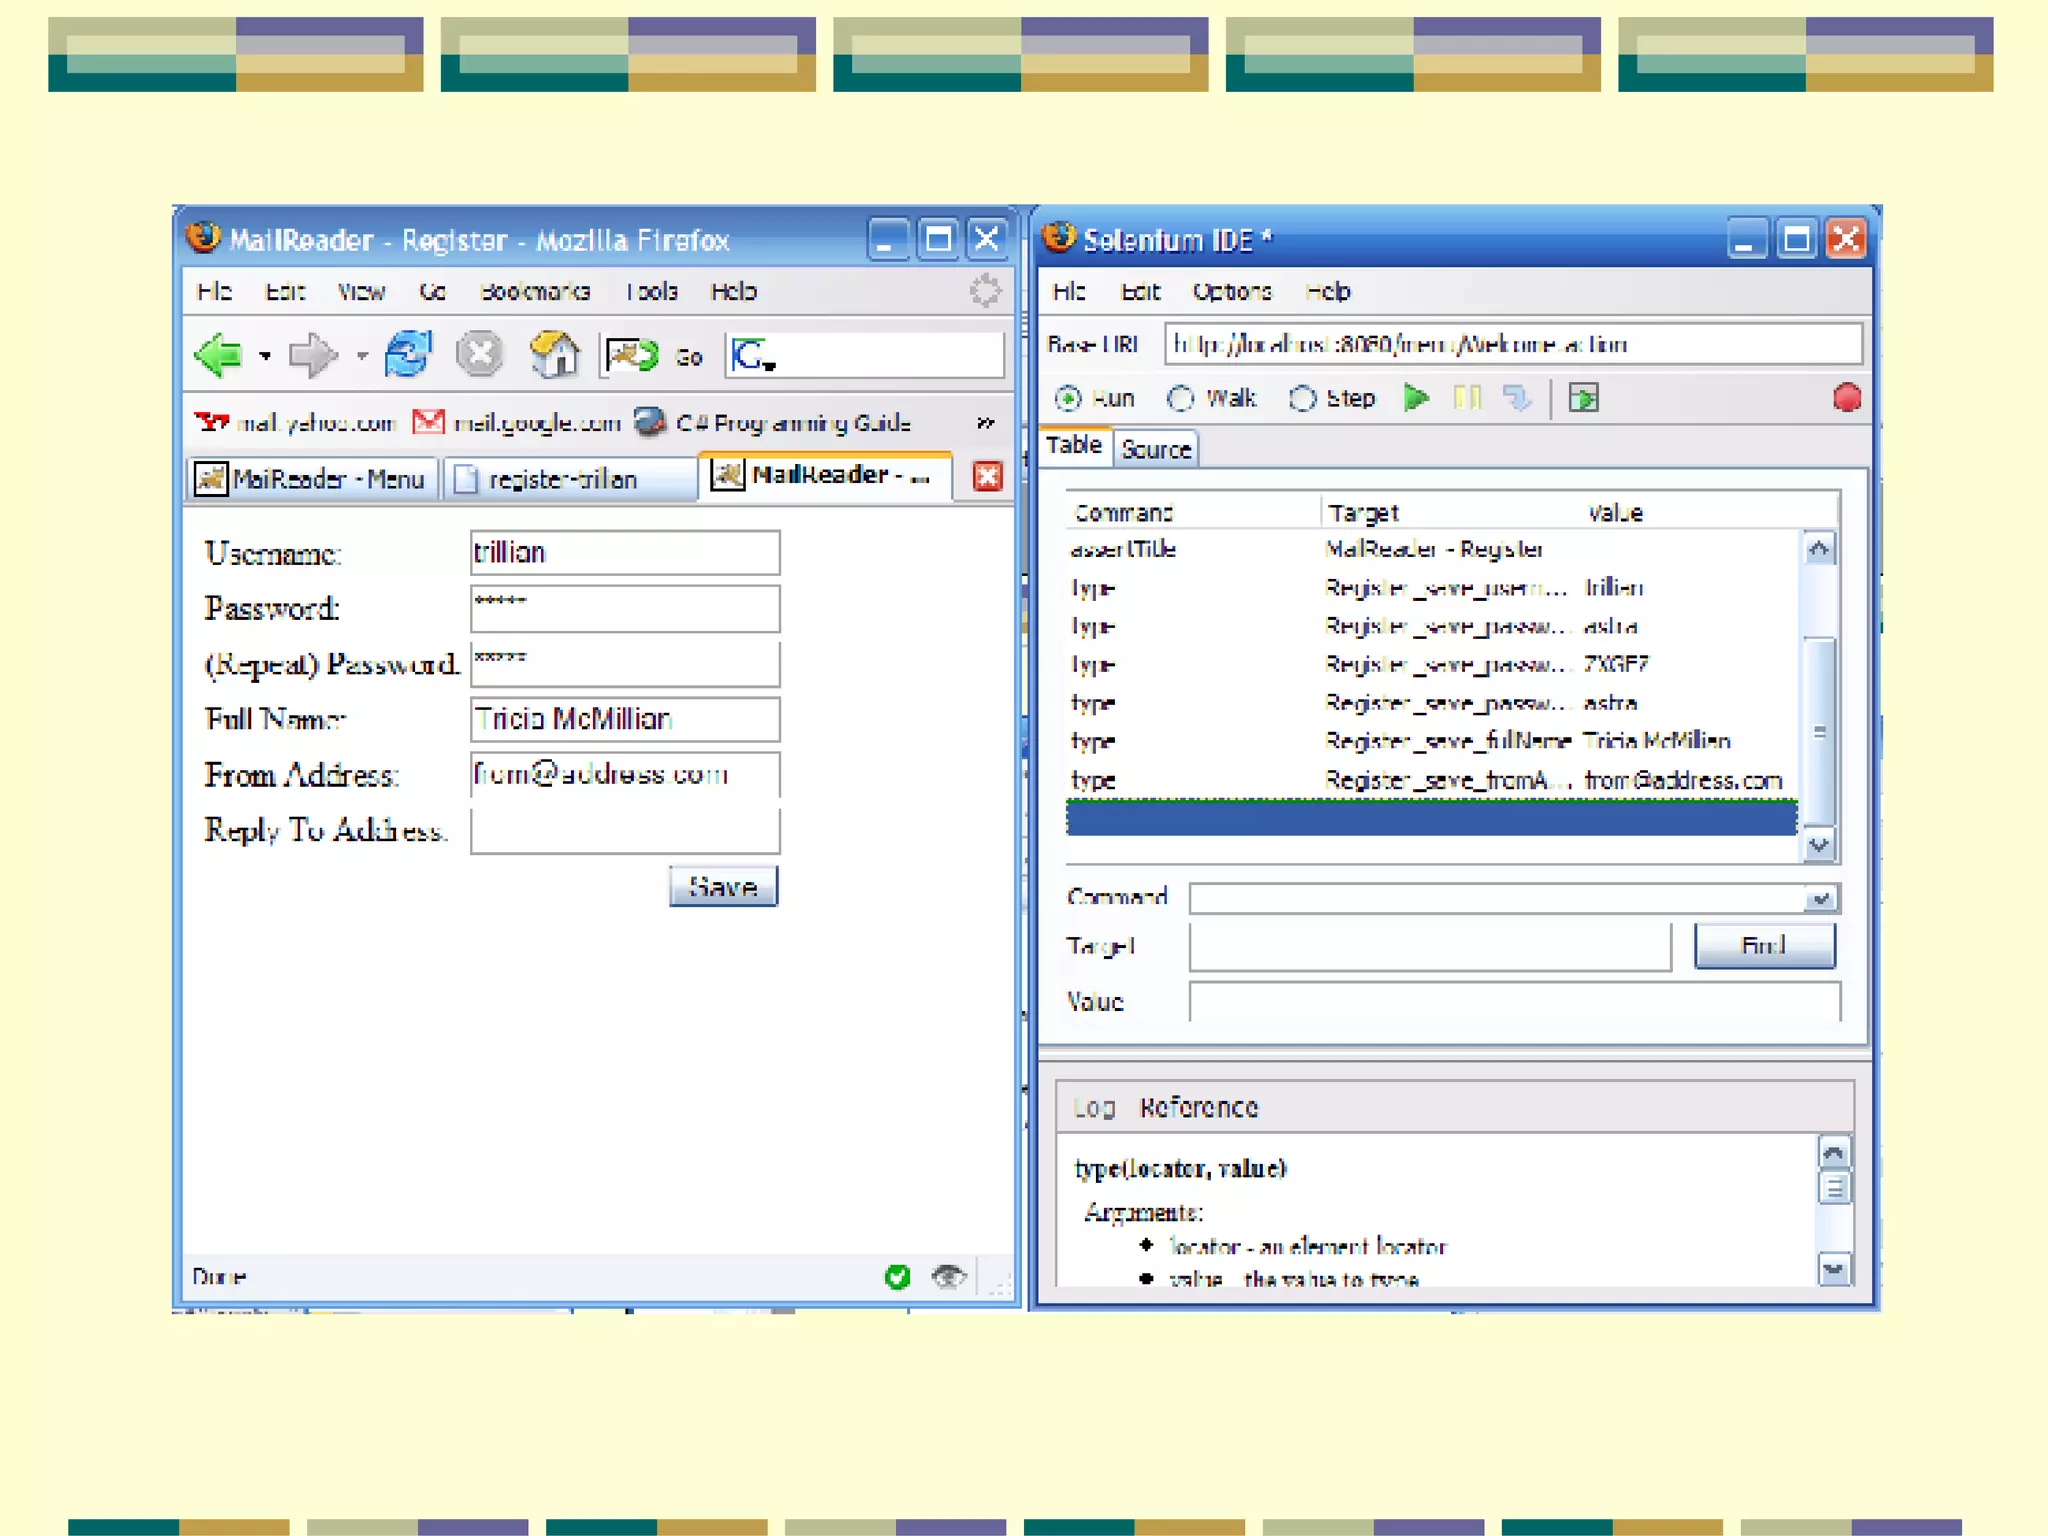2048x1536 pixels.
Task: Click the green back arrow in Firefox
Action: click(219, 355)
